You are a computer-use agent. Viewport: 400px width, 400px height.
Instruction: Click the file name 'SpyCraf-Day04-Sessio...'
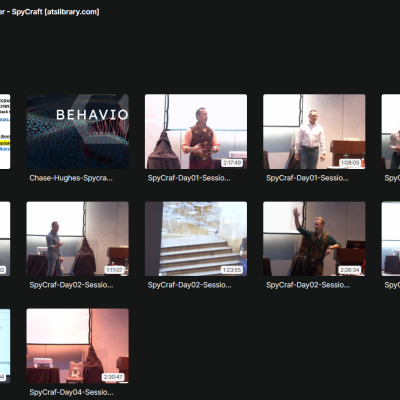pyautogui.click(x=71, y=392)
